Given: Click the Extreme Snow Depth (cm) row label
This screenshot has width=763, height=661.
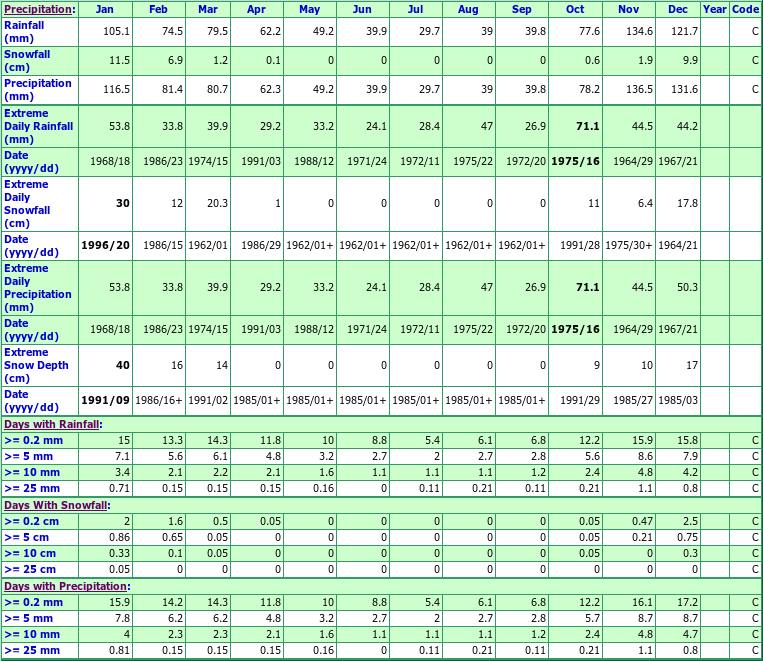Looking at the screenshot, I should (x=36, y=365).
